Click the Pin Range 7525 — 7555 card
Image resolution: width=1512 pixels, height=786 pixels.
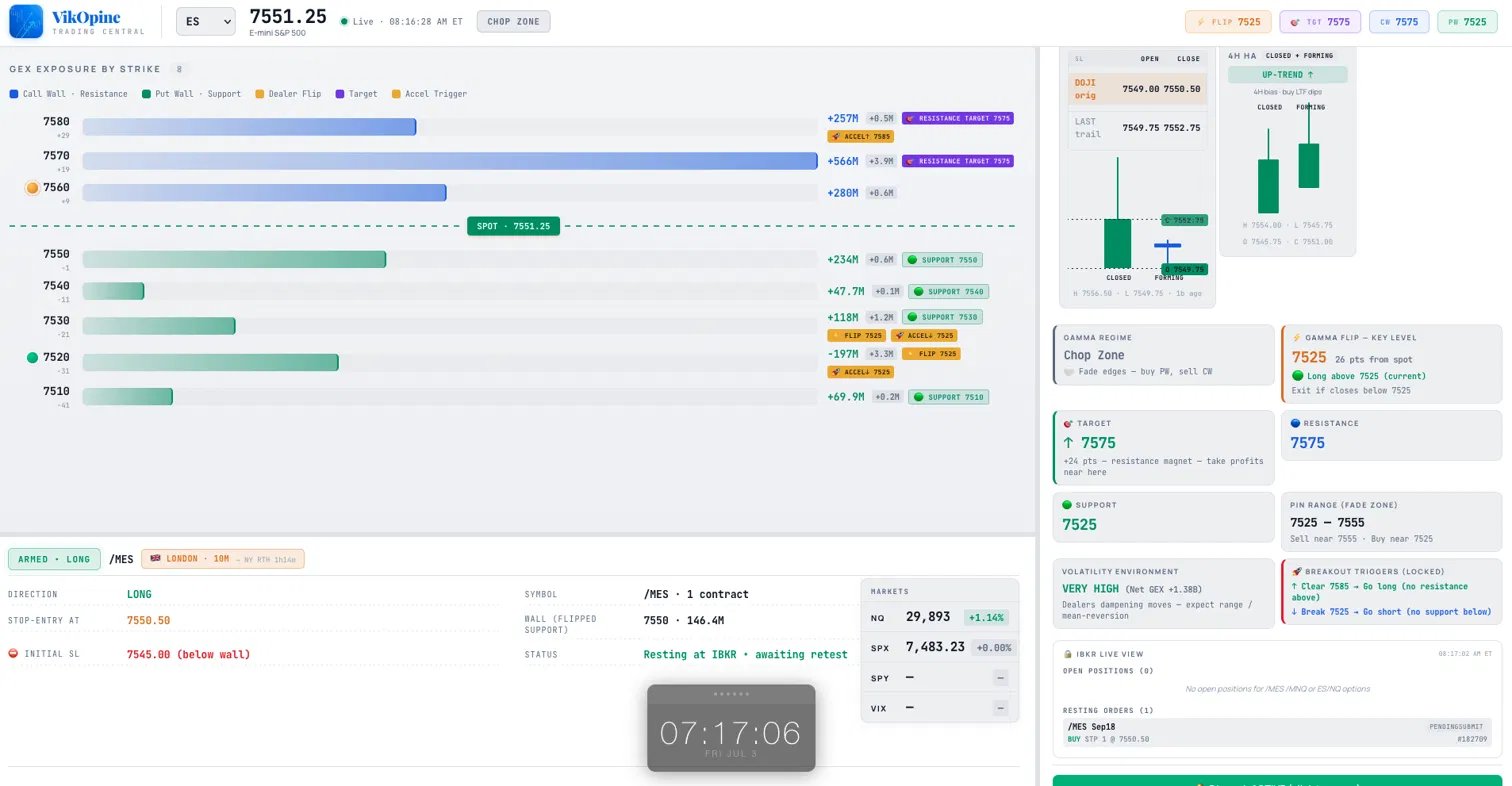[x=1392, y=522]
